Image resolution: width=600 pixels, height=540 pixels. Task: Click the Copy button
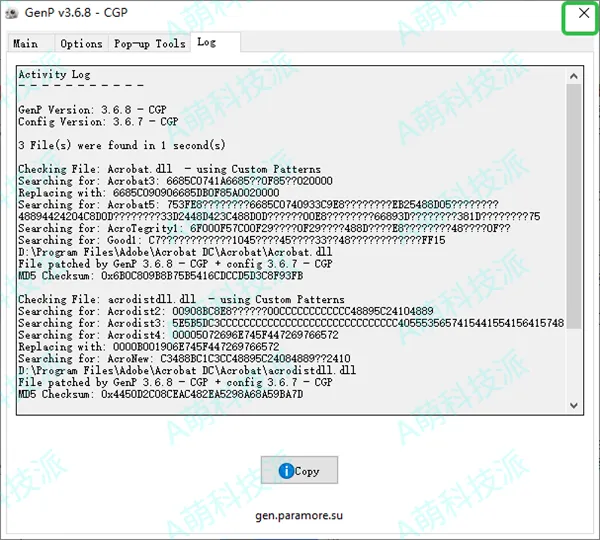pyautogui.click(x=299, y=470)
